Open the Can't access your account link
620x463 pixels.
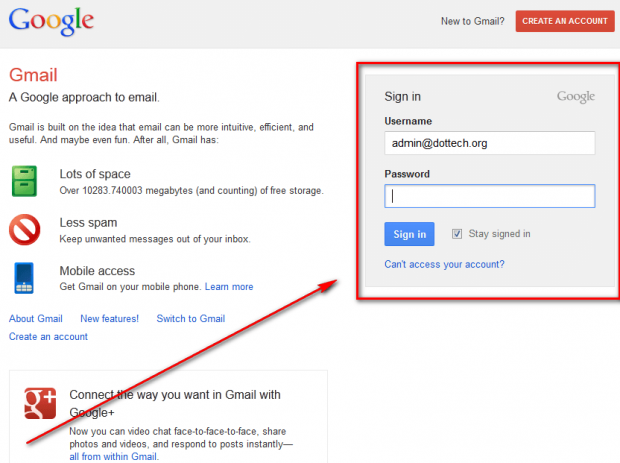click(444, 264)
